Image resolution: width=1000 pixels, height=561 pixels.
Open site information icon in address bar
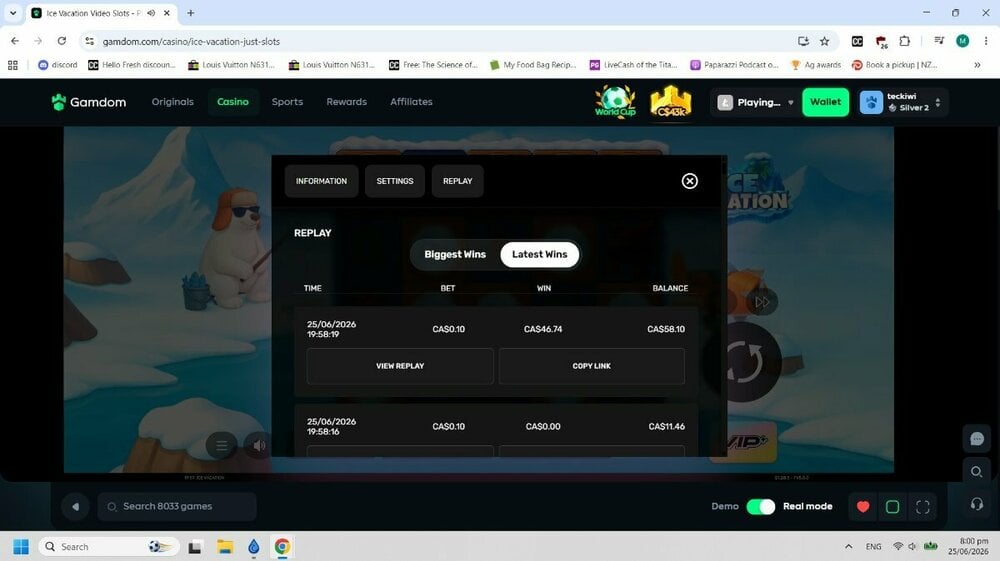tap(89, 41)
